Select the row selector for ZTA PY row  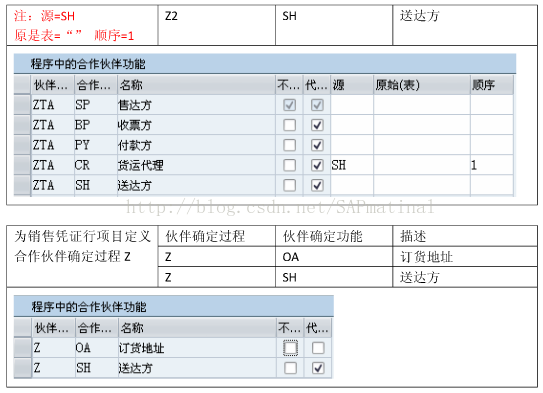[23, 145]
